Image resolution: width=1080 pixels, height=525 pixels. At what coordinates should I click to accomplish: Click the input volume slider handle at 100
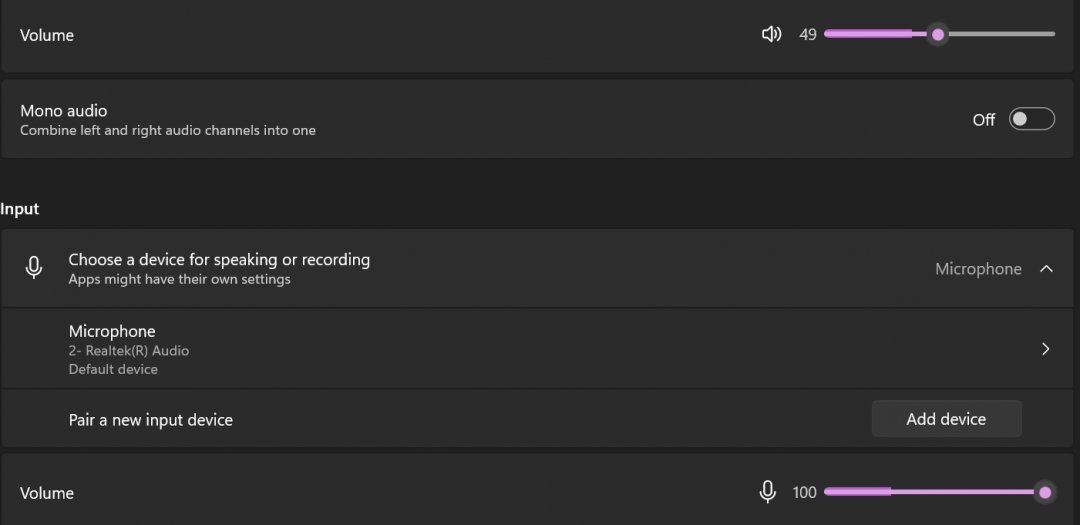(x=1045, y=492)
